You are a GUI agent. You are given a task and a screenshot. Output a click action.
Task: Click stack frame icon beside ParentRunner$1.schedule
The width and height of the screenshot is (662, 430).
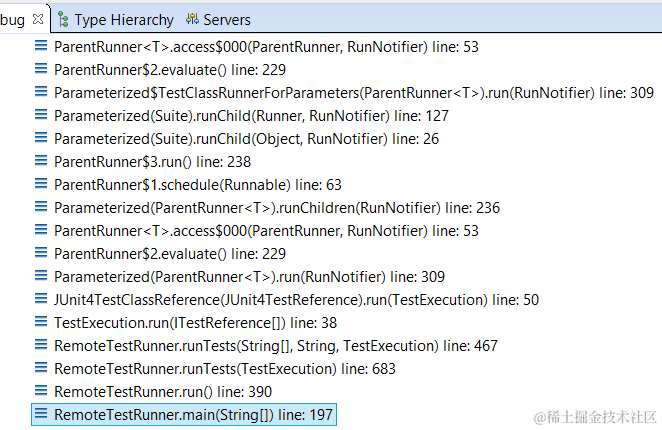point(41,183)
